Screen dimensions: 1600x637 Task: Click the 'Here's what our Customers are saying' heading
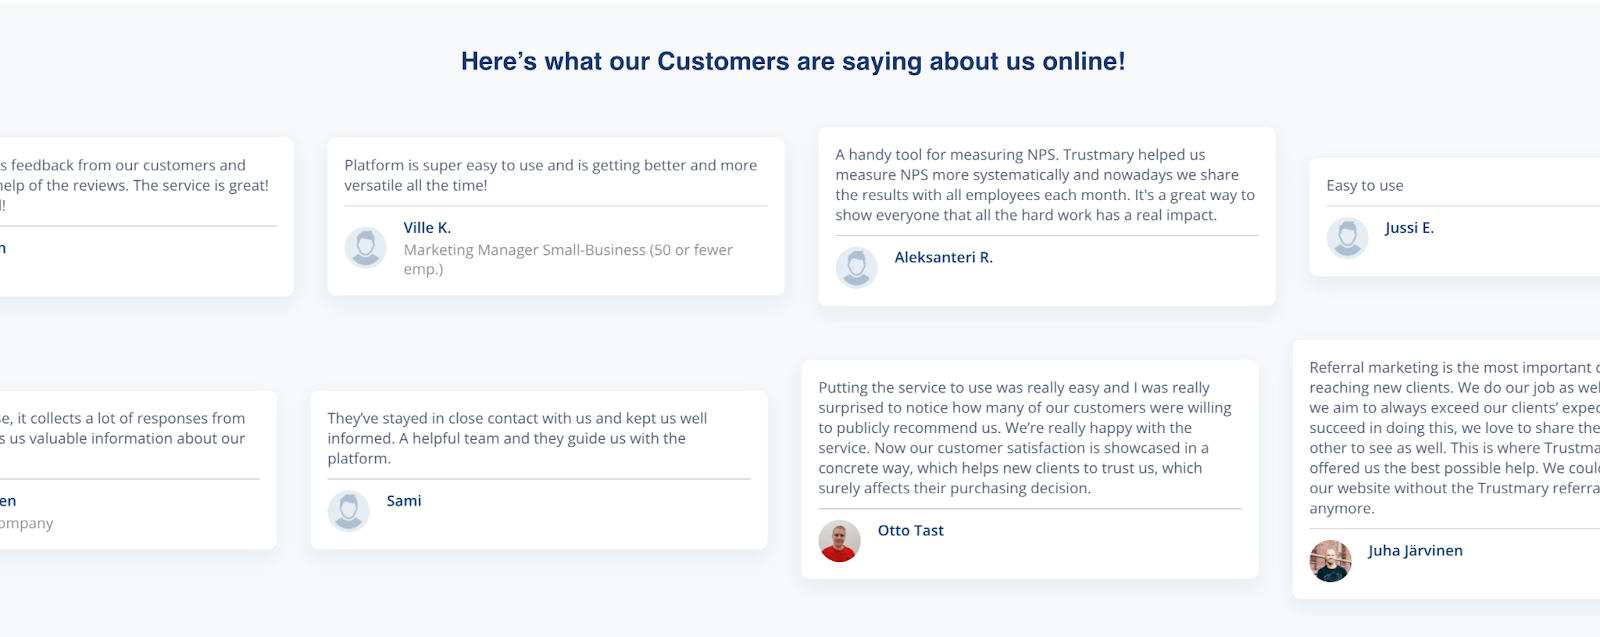pyautogui.click(x=793, y=62)
